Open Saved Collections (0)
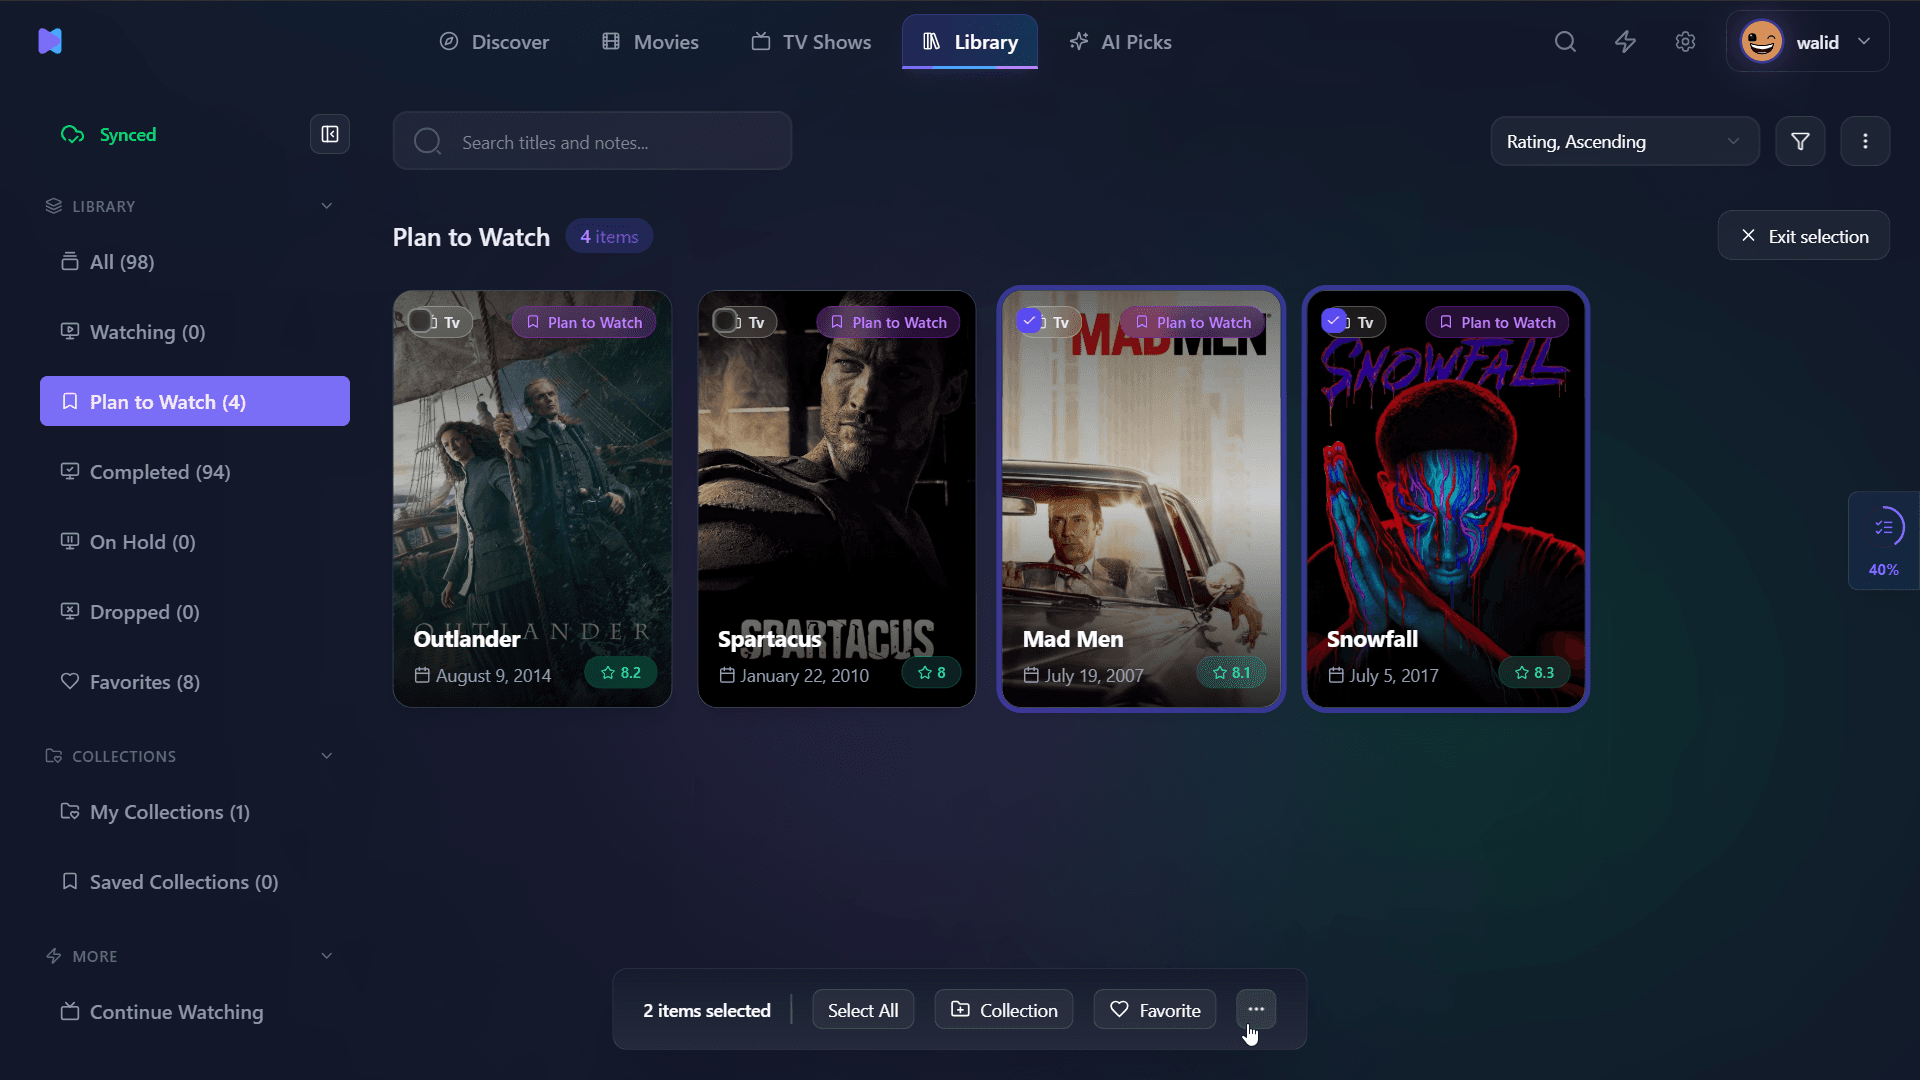This screenshot has height=1080, width=1920. (195, 882)
